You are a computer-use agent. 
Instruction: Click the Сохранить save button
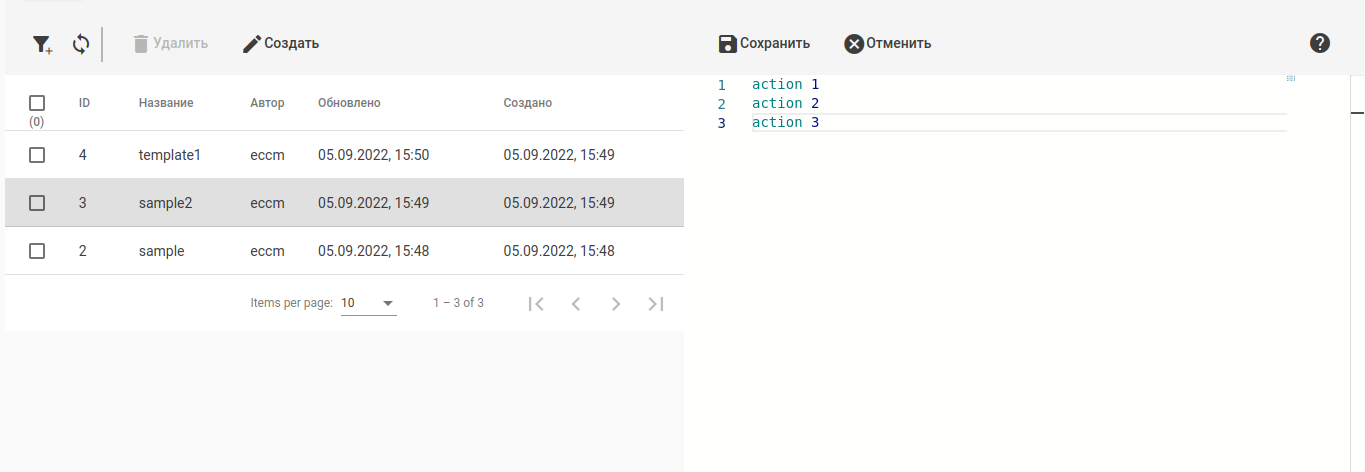click(764, 44)
